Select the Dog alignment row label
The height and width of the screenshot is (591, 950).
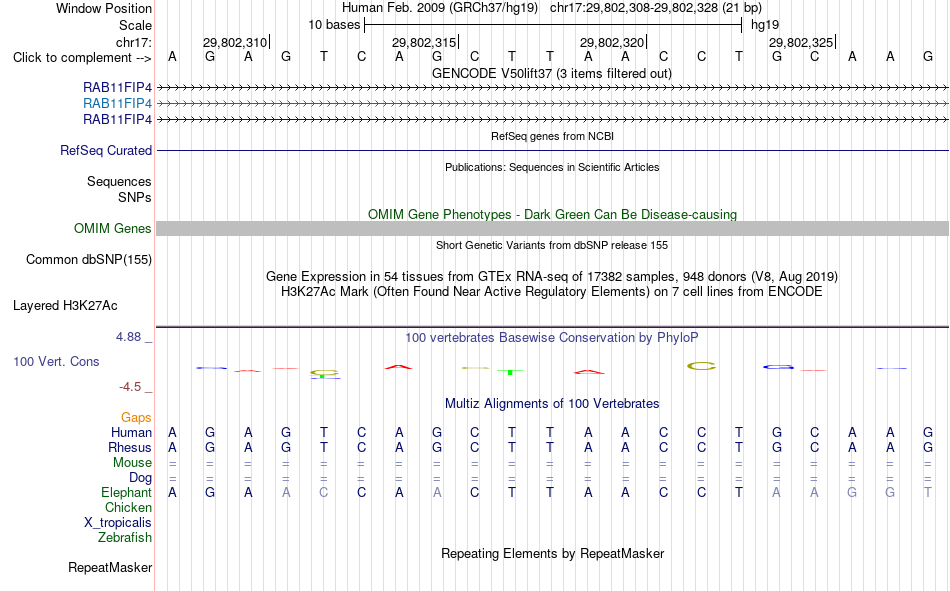point(140,478)
